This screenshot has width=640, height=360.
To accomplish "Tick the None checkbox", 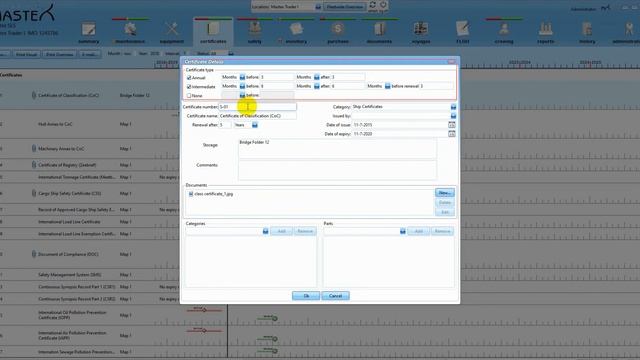I will (x=189, y=96).
